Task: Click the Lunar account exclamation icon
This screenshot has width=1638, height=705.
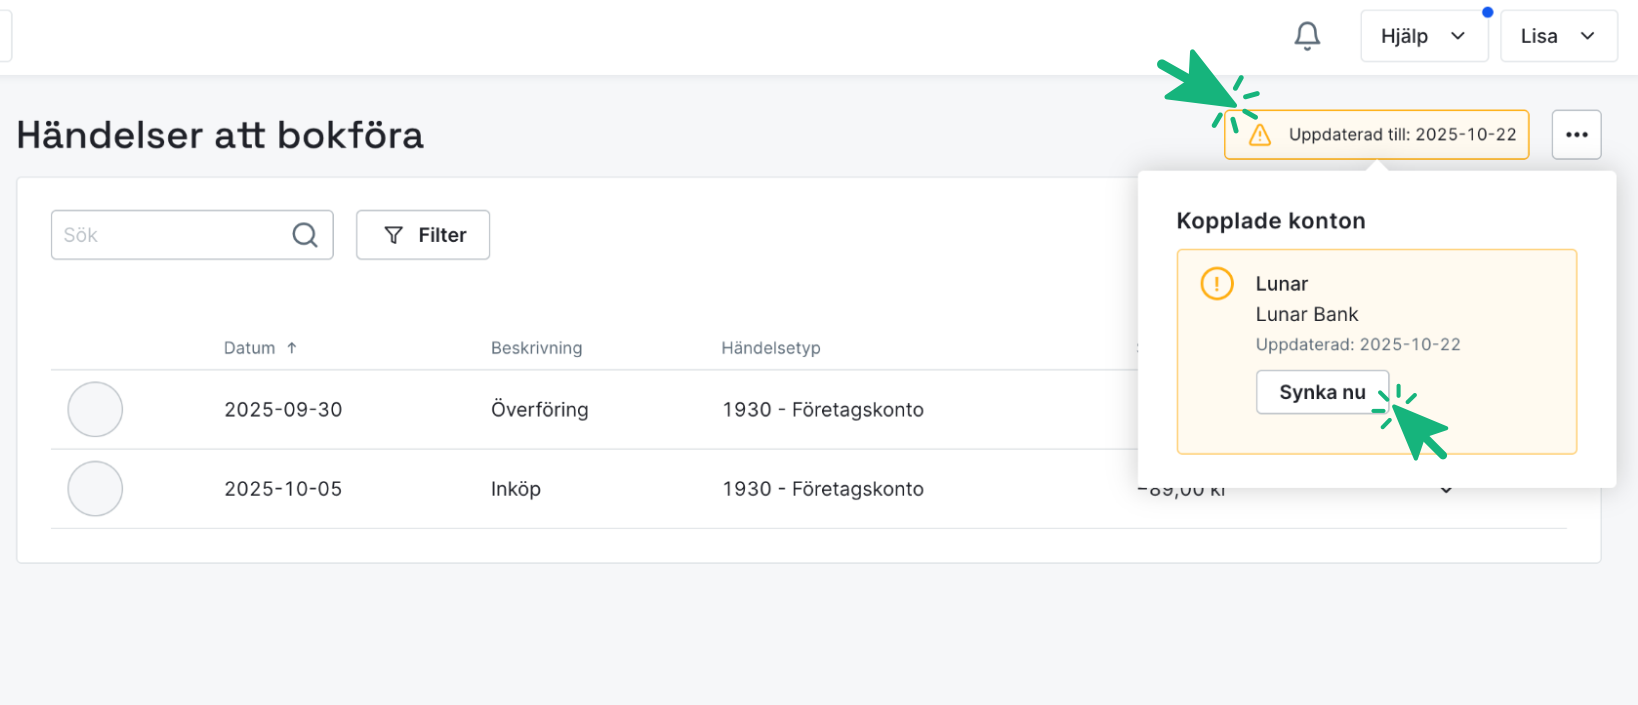Action: [1216, 284]
